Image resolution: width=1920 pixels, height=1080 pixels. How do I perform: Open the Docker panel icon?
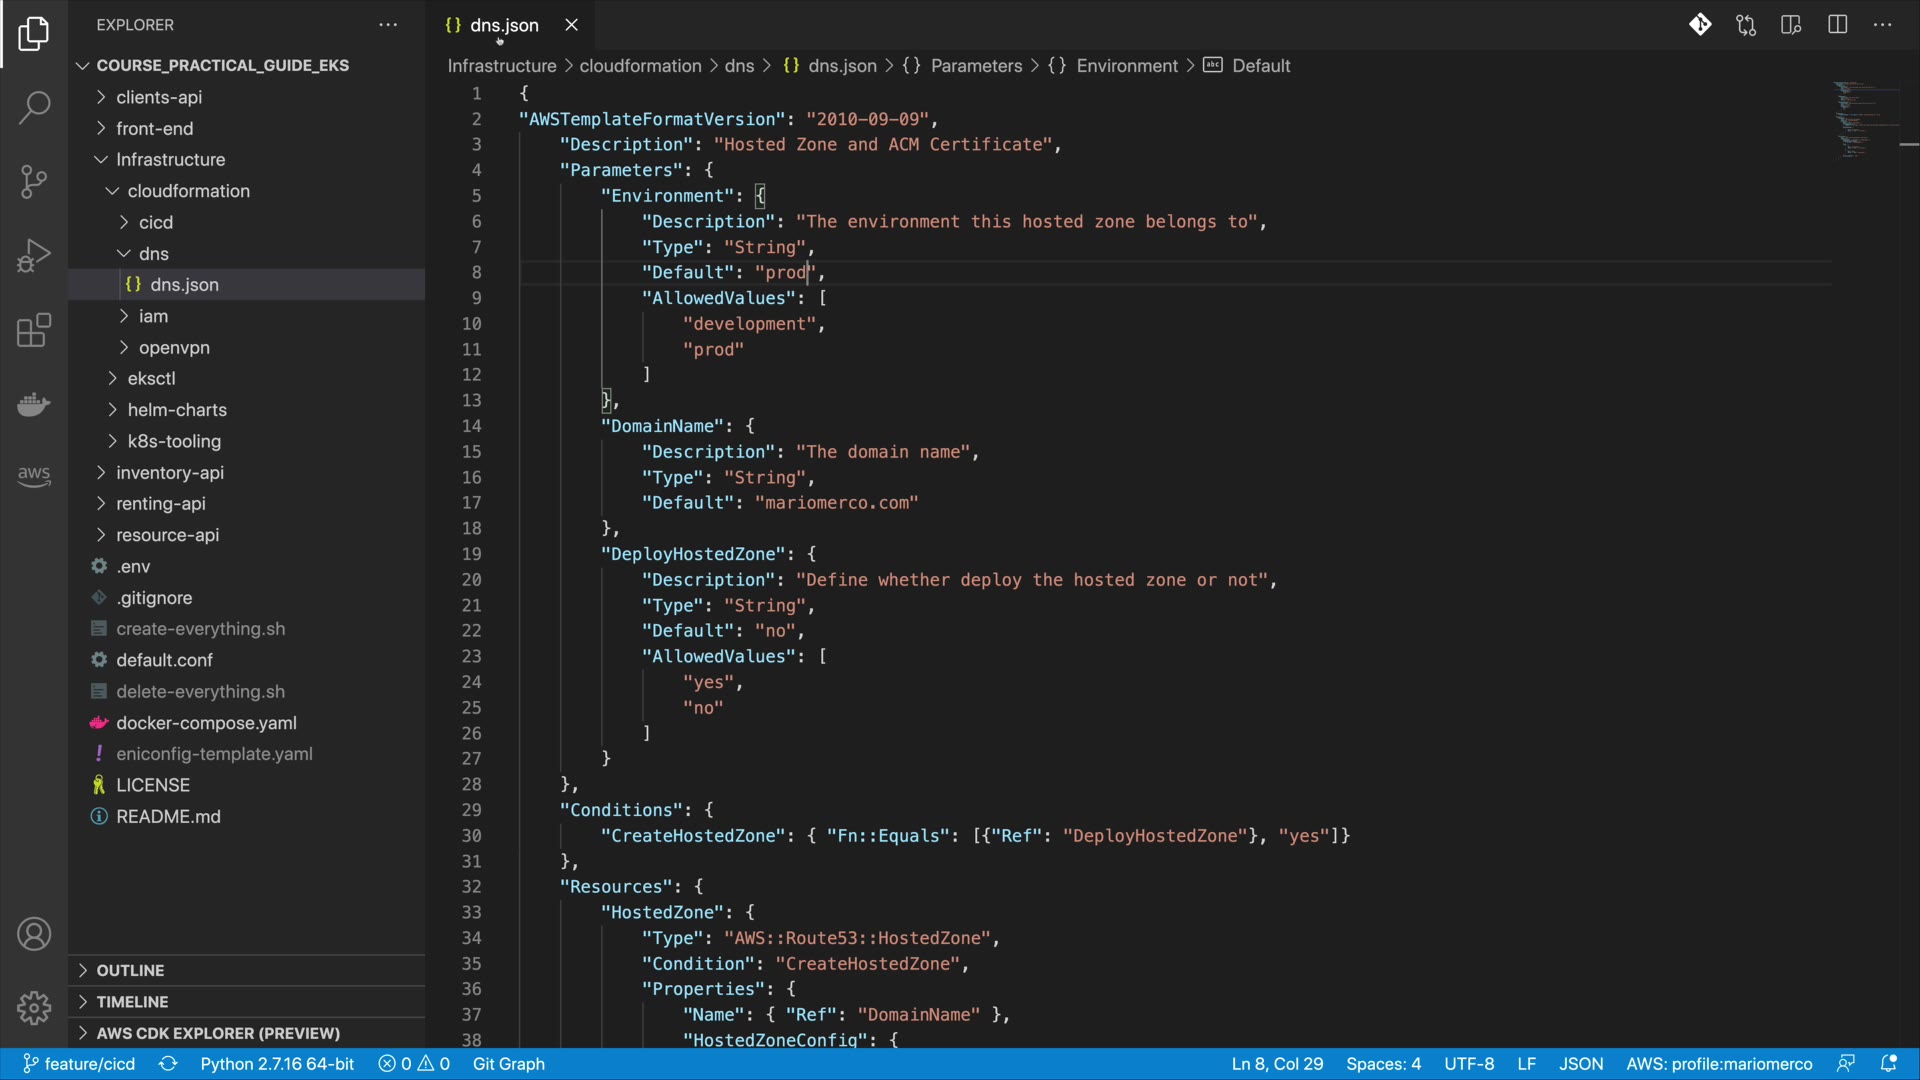coord(34,404)
